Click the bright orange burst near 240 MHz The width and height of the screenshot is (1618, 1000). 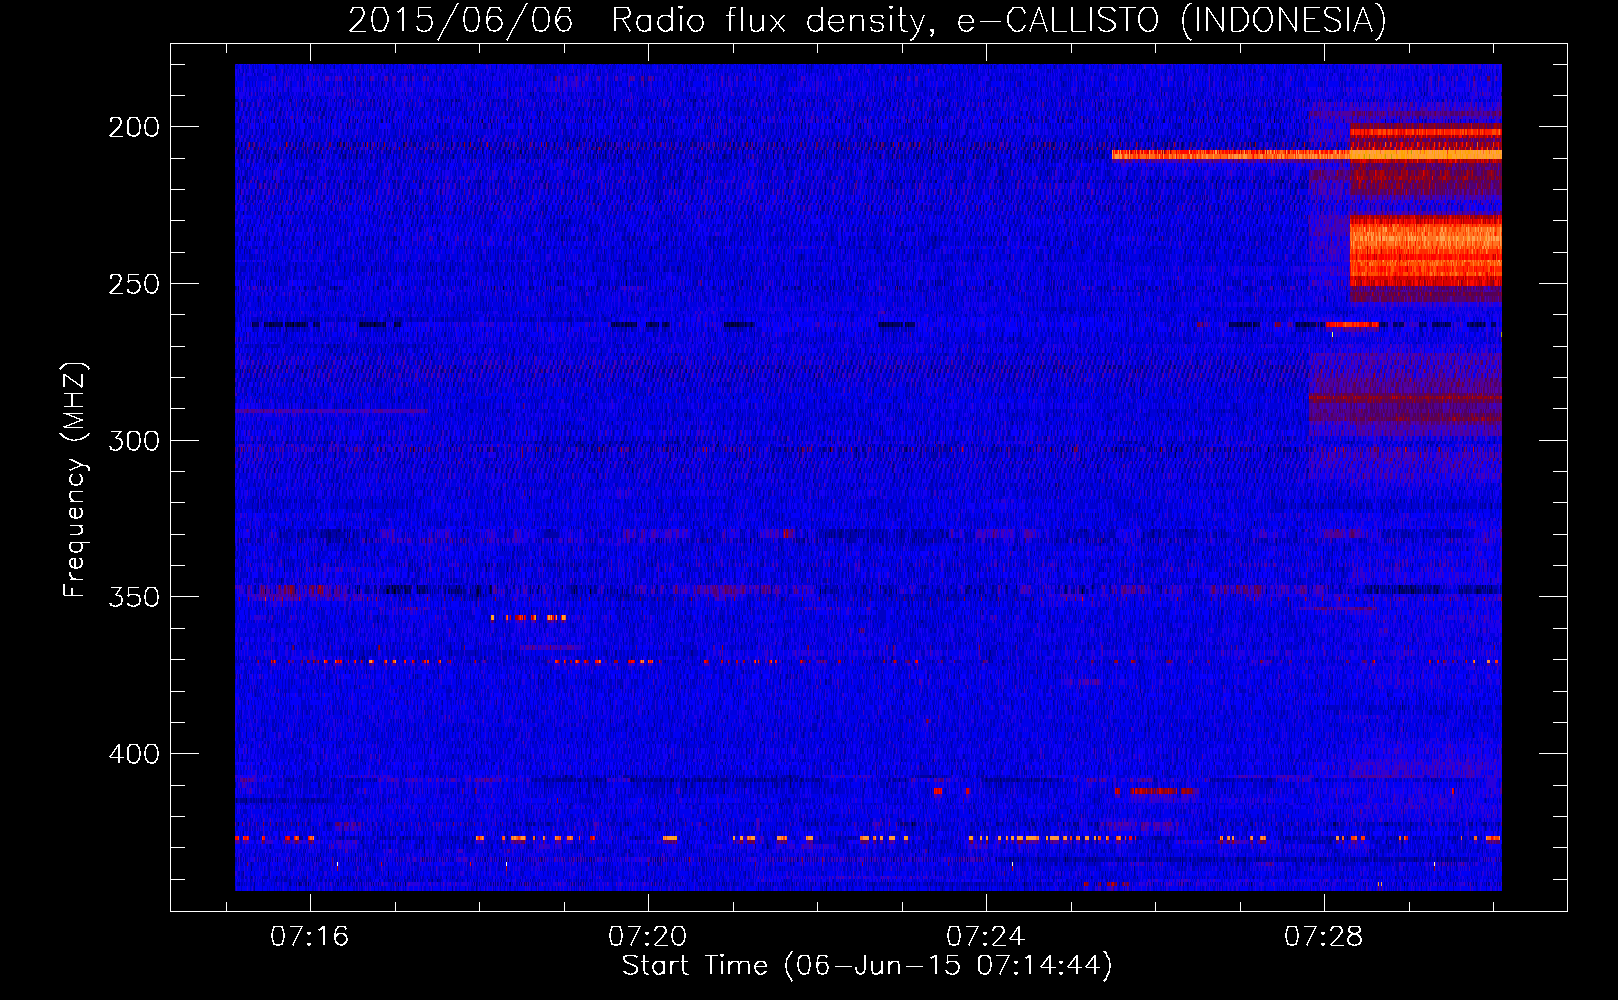coord(1425,251)
